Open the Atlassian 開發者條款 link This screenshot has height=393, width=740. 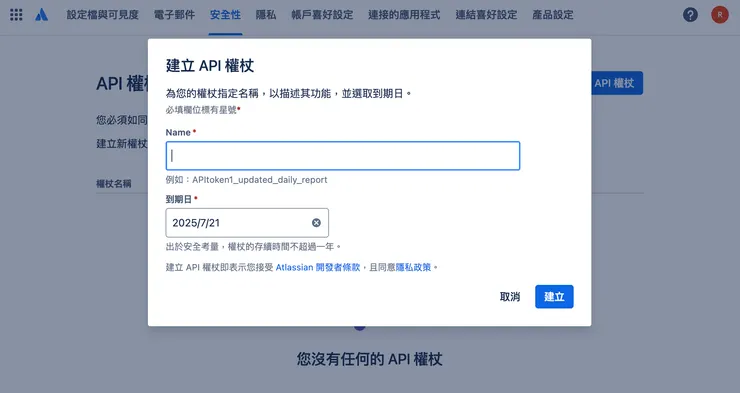tap(318, 268)
